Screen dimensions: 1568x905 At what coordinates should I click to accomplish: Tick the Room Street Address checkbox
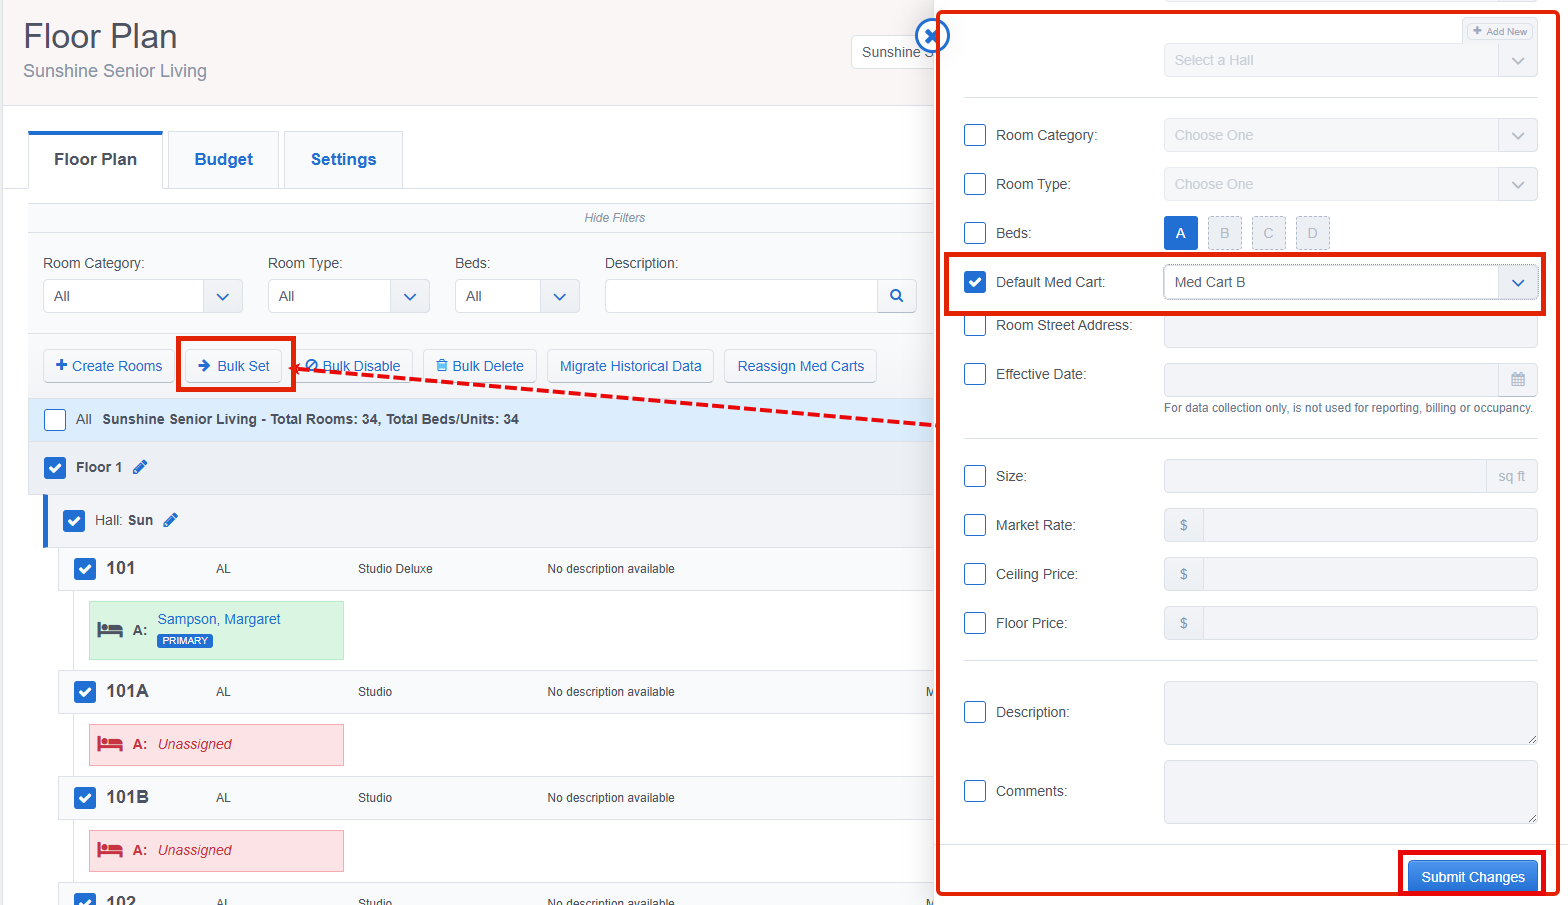tap(975, 325)
